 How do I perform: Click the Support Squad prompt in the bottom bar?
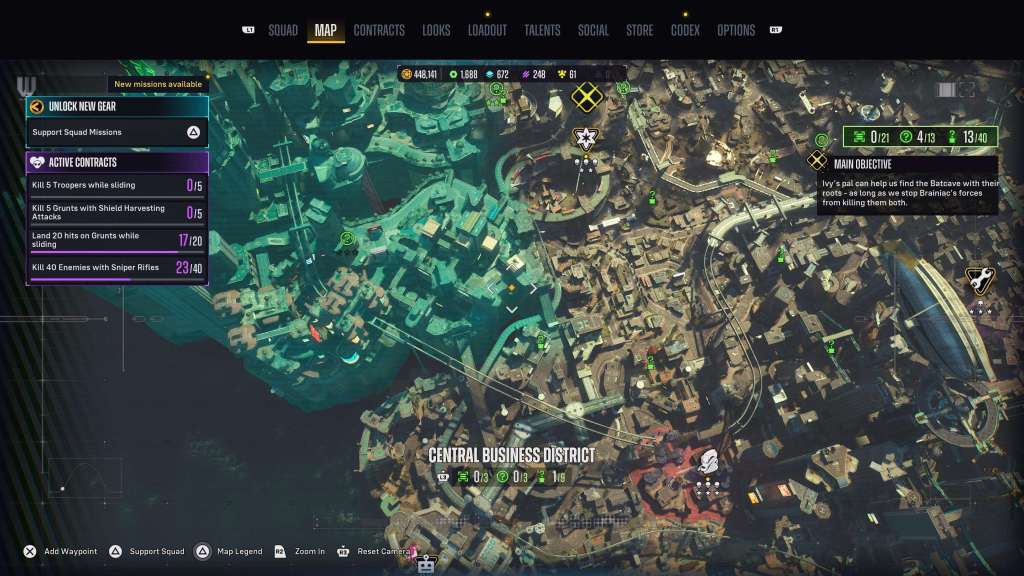(x=146, y=551)
